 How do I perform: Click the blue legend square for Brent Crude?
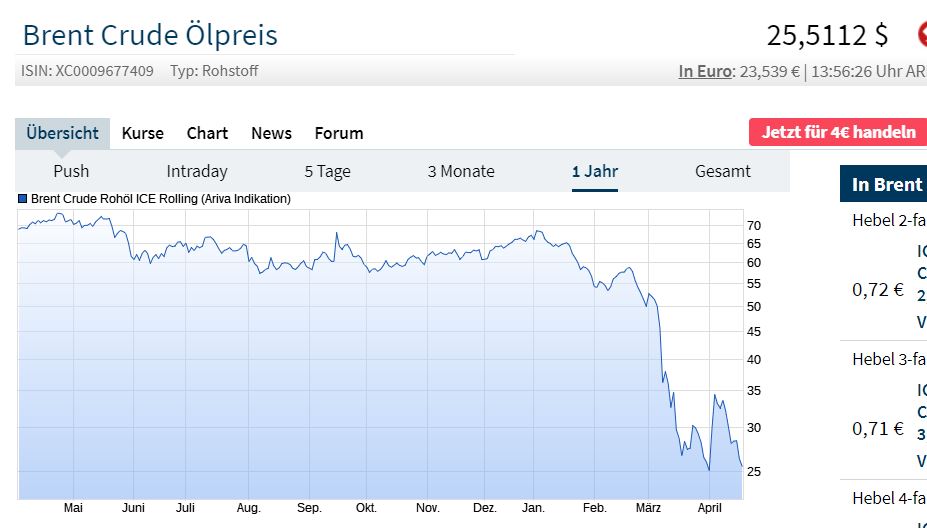point(23,199)
